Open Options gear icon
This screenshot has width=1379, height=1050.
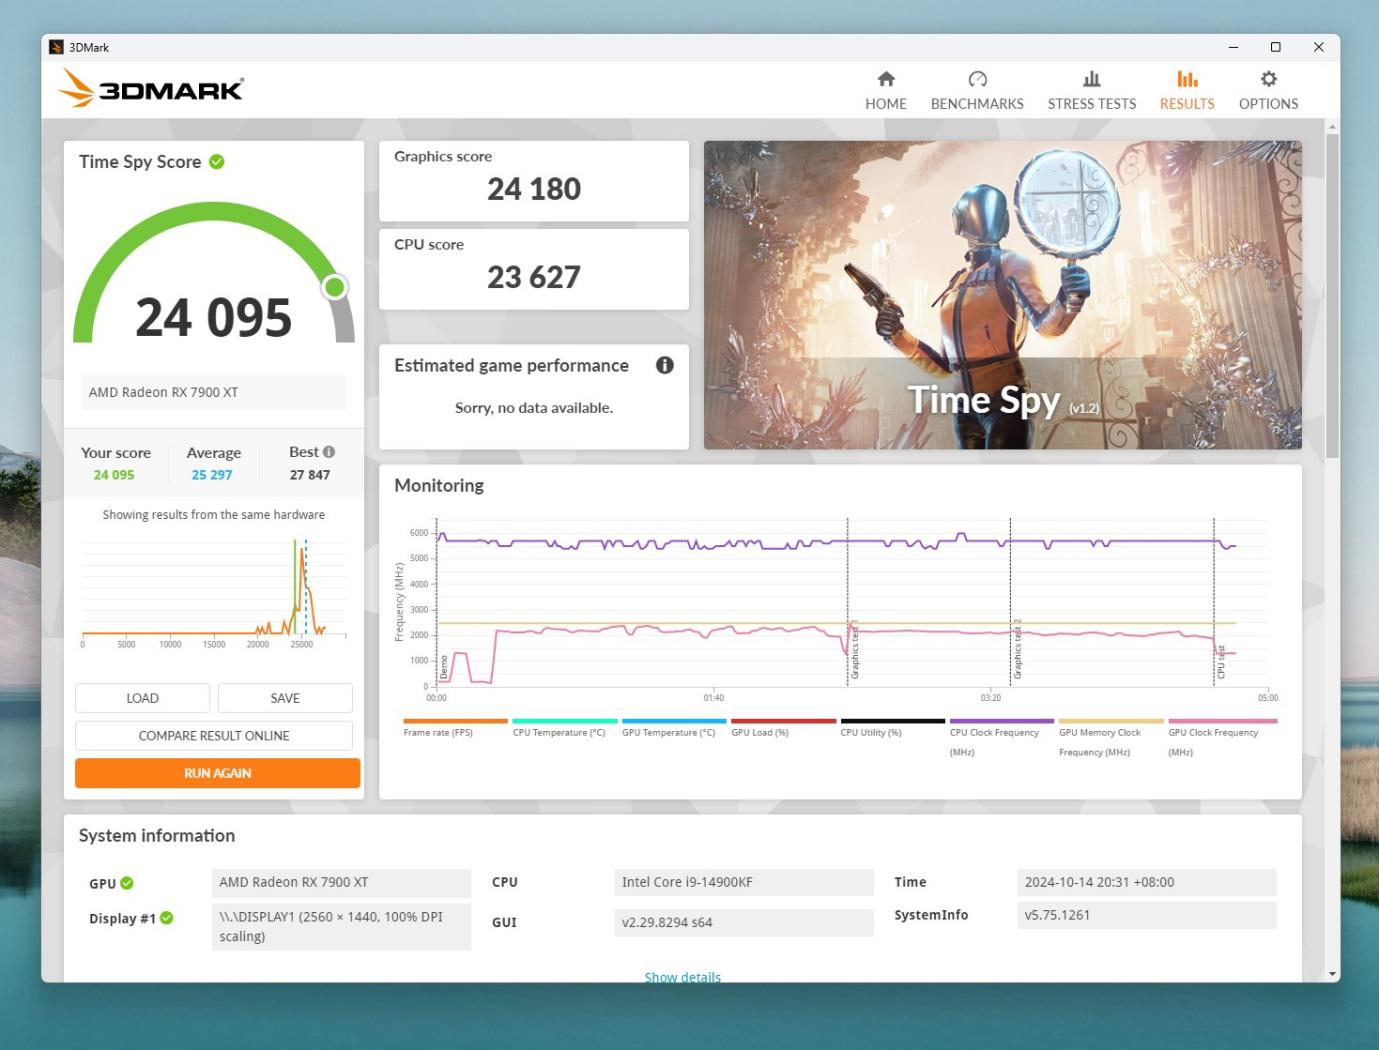point(1268,80)
